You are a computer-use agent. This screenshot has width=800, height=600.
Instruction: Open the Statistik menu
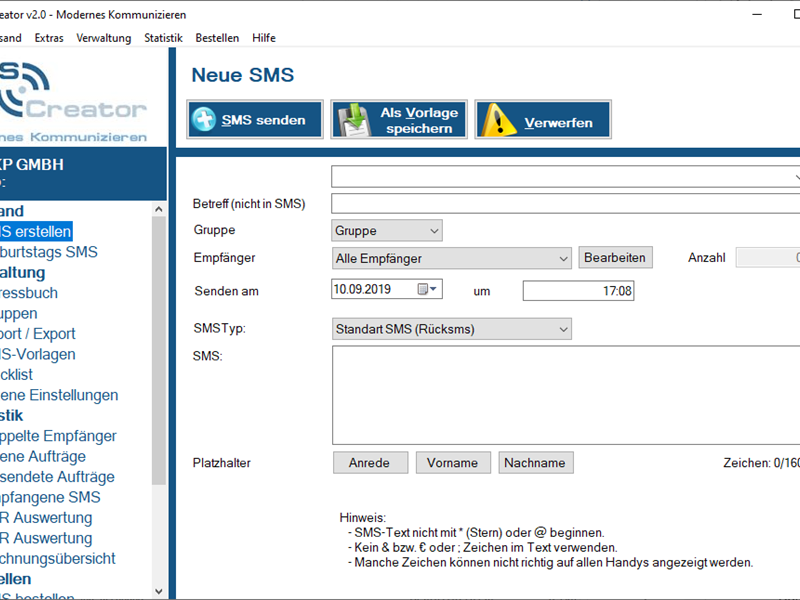click(163, 38)
